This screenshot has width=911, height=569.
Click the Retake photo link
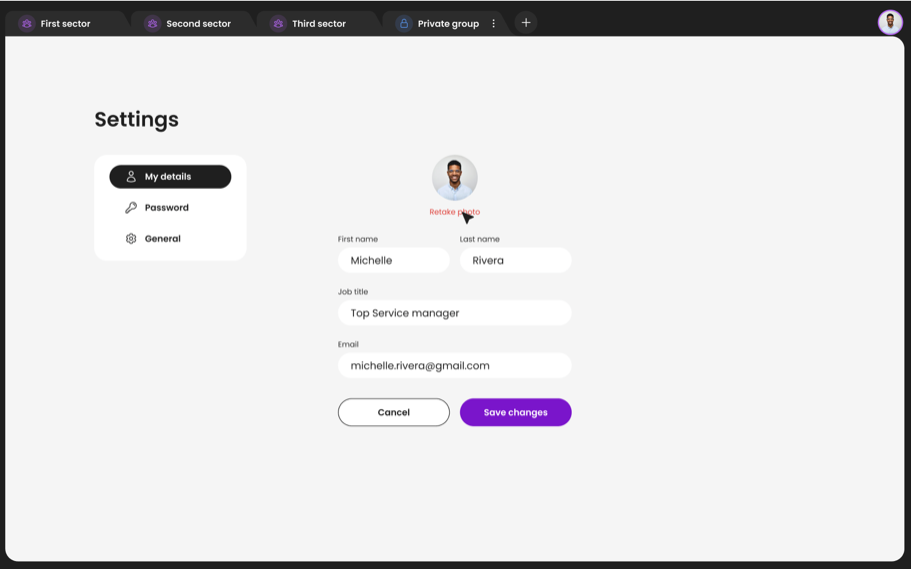(x=454, y=212)
